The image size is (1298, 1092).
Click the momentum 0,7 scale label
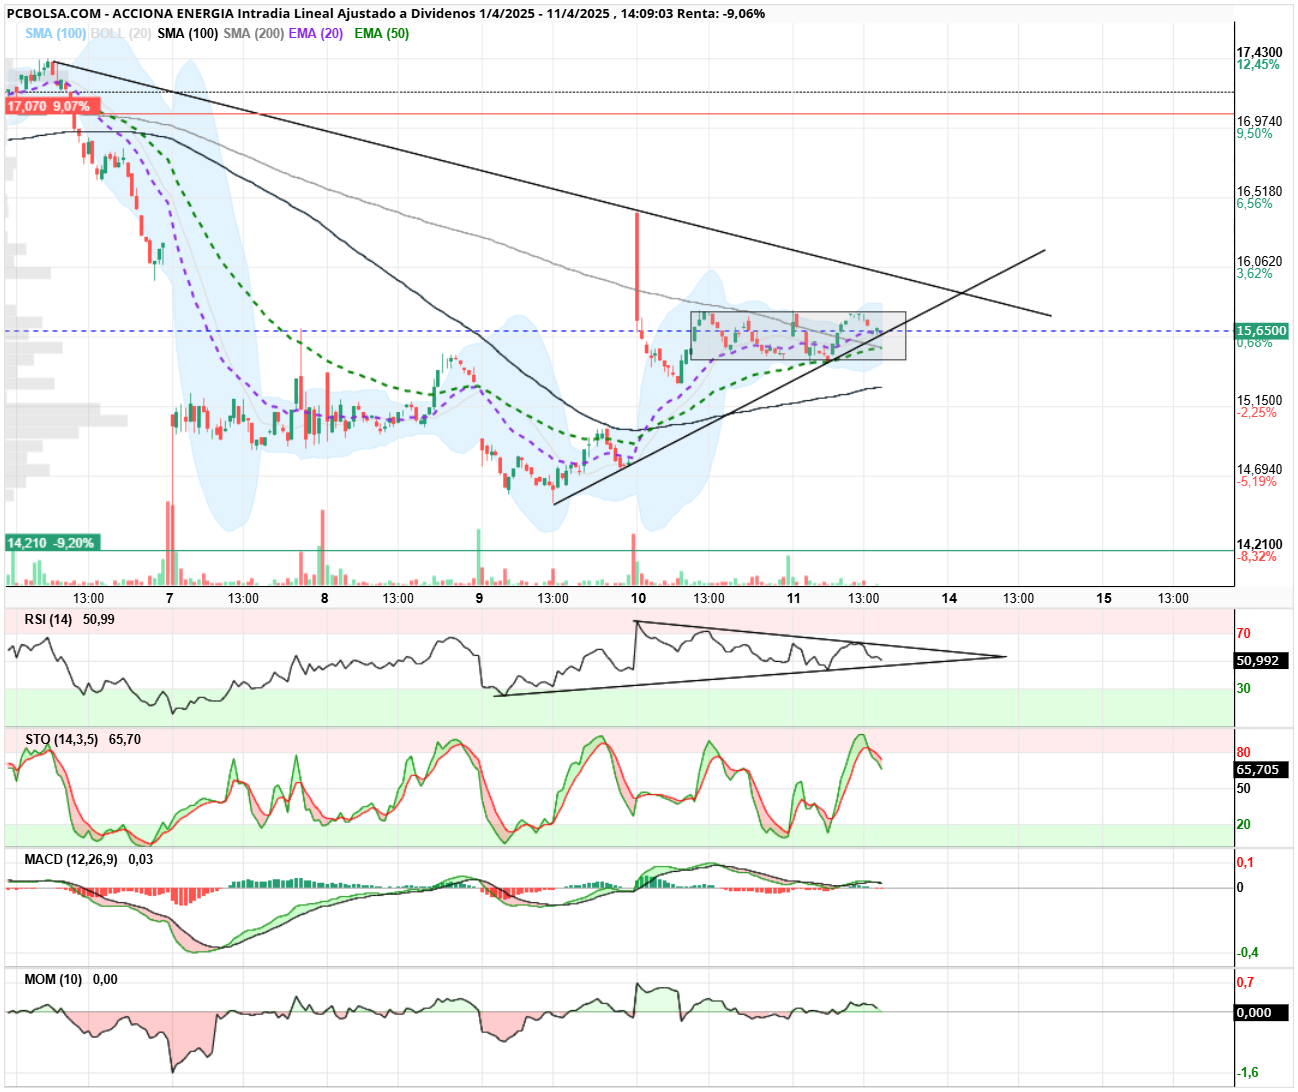1246,983
